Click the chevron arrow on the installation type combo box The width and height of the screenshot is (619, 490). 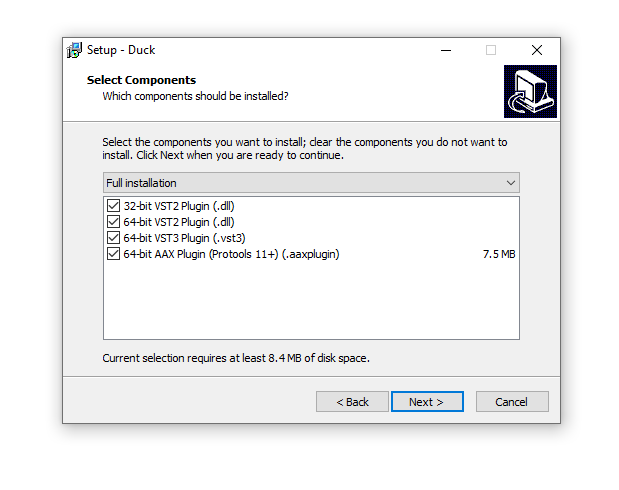[x=511, y=183]
